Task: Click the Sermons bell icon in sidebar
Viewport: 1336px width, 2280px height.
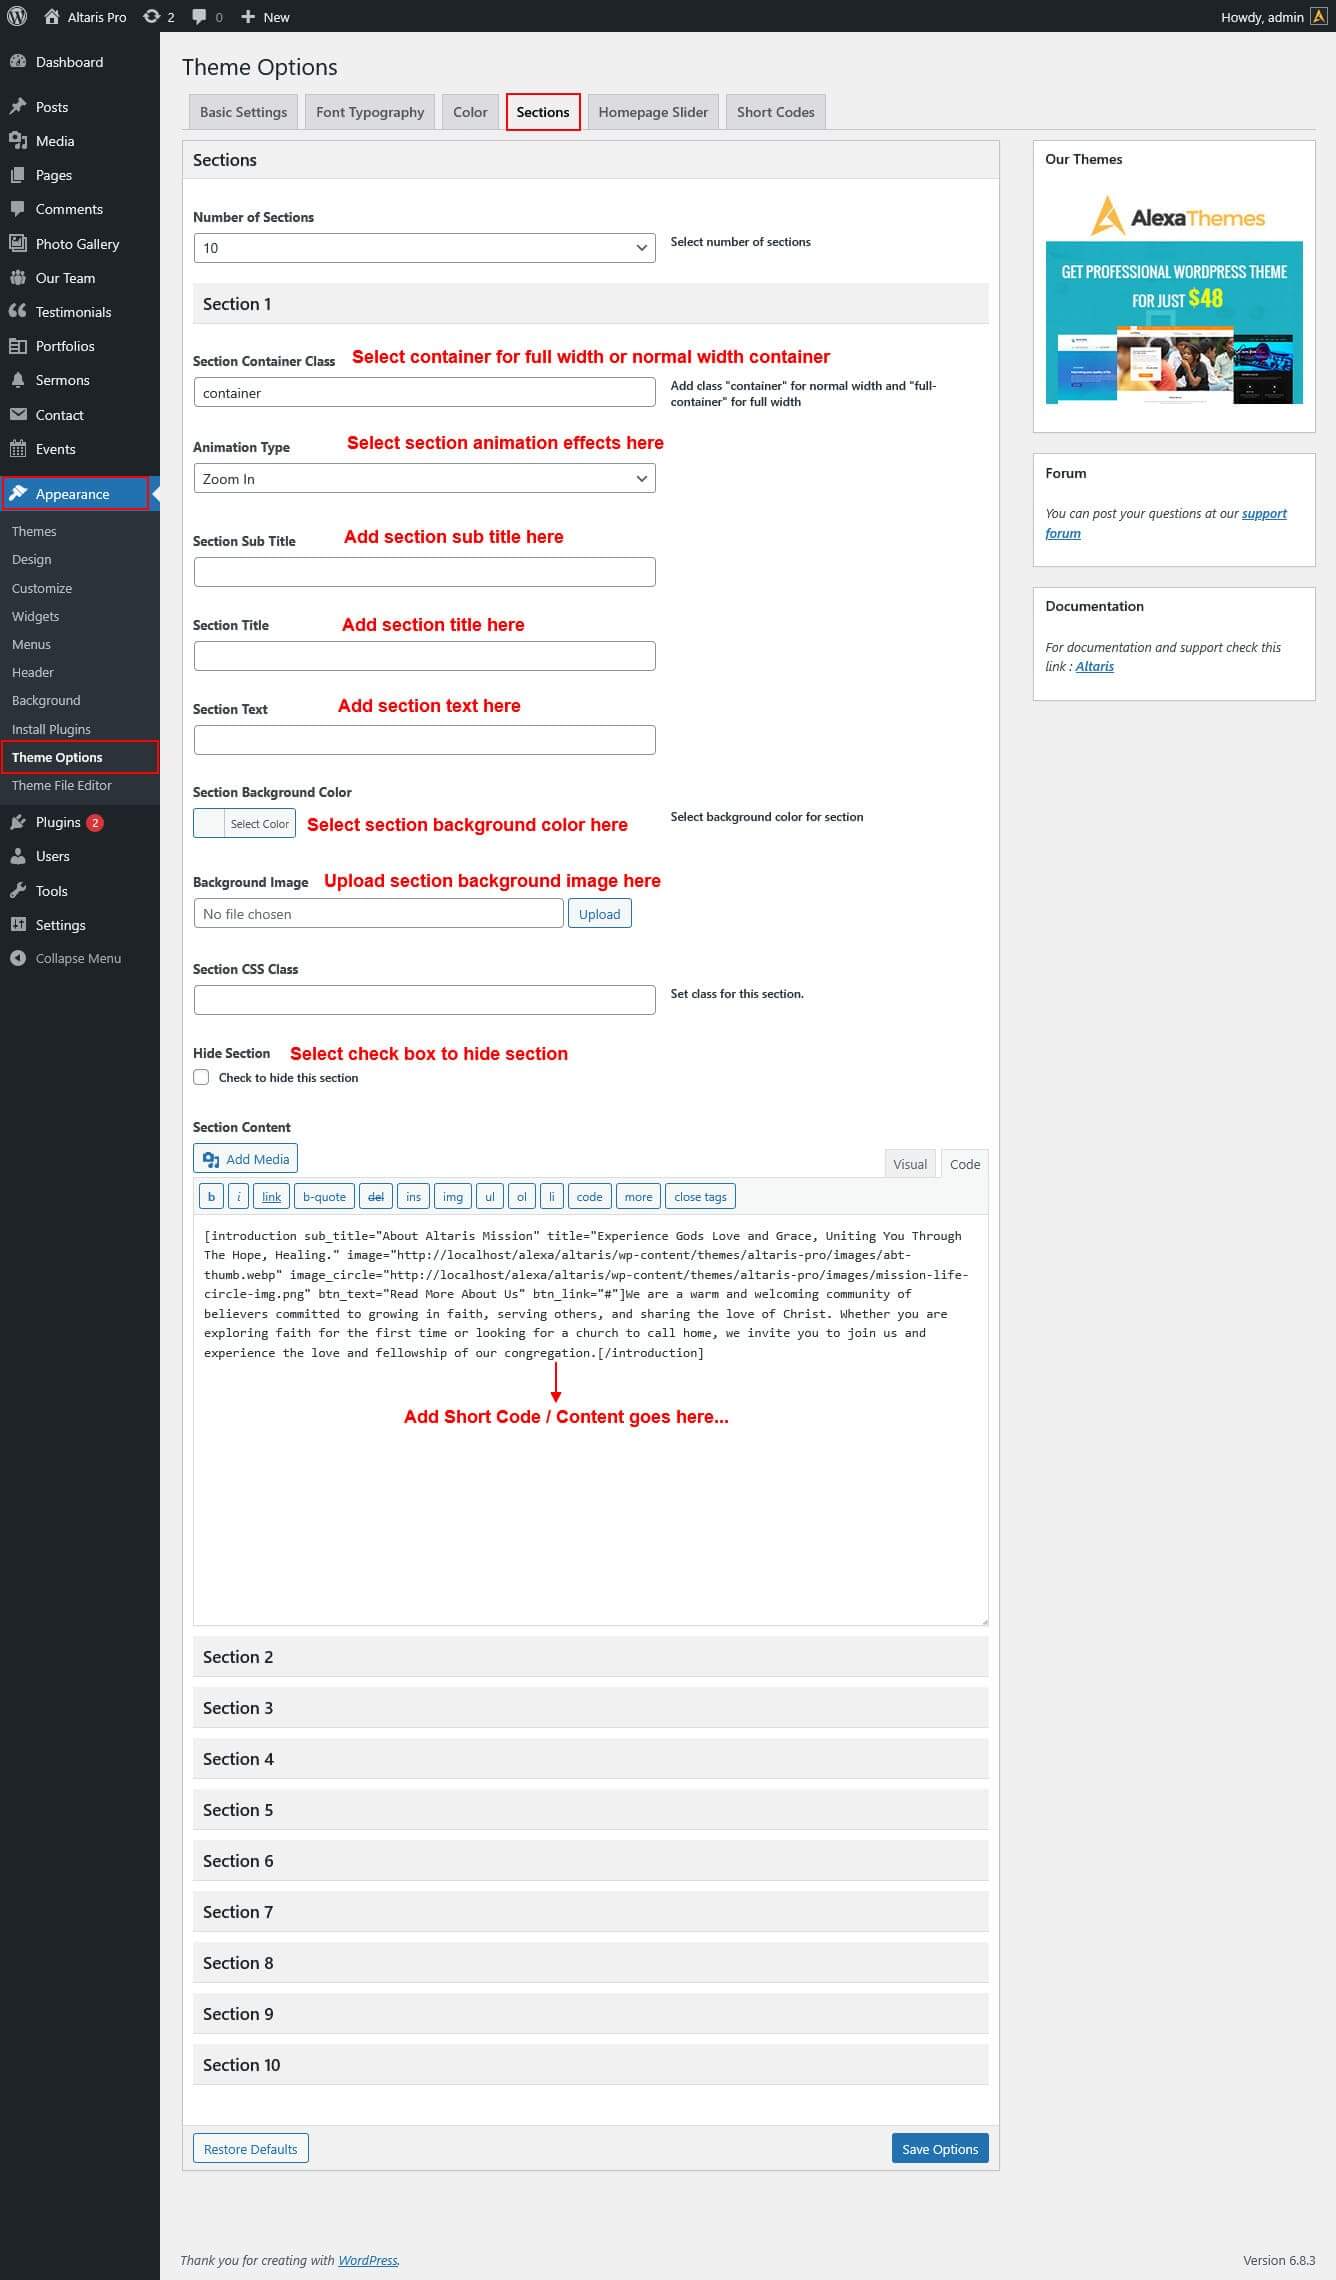Action: click(x=17, y=380)
